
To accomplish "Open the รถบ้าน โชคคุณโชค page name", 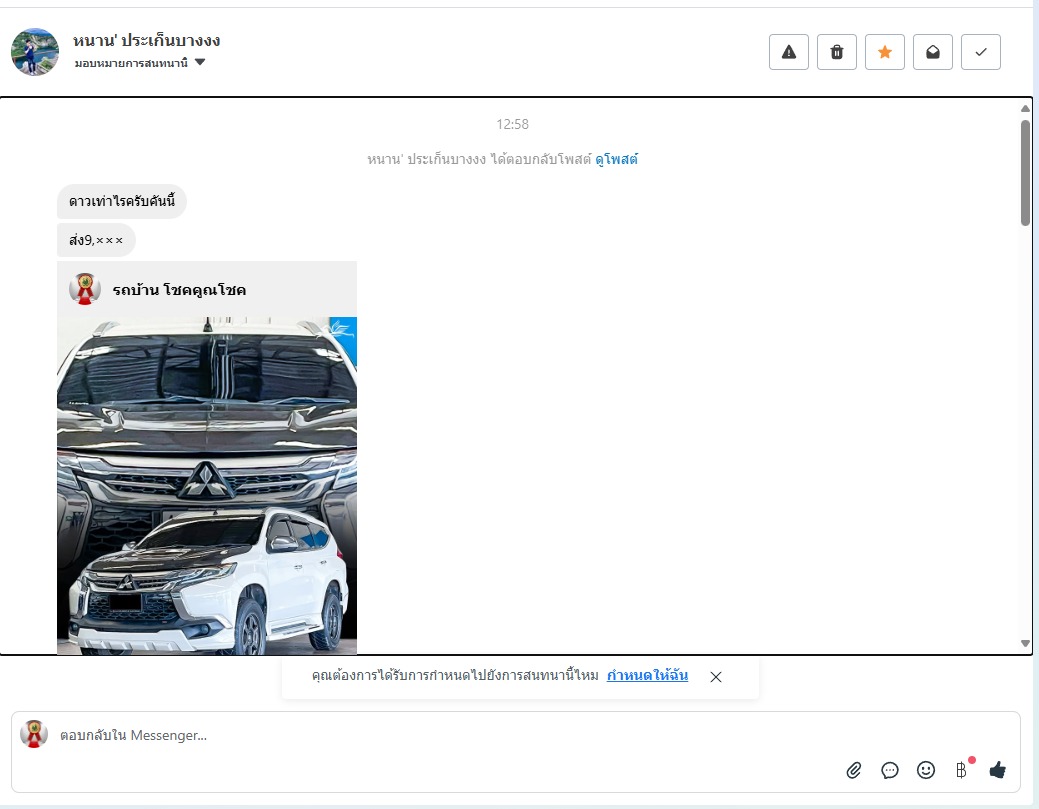I will 179,290.
